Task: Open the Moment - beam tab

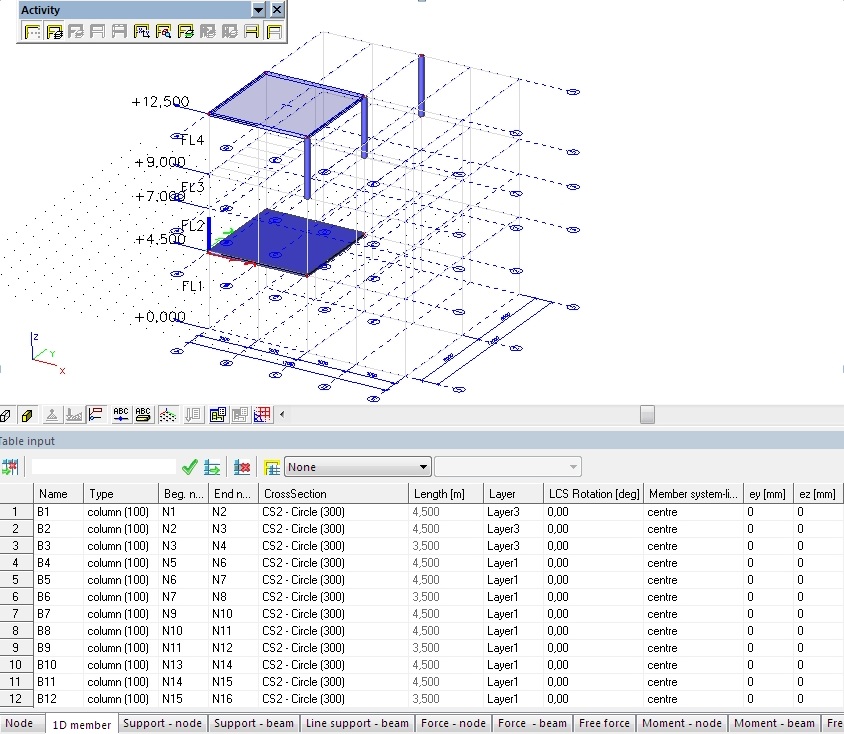Action: (775, 723)
